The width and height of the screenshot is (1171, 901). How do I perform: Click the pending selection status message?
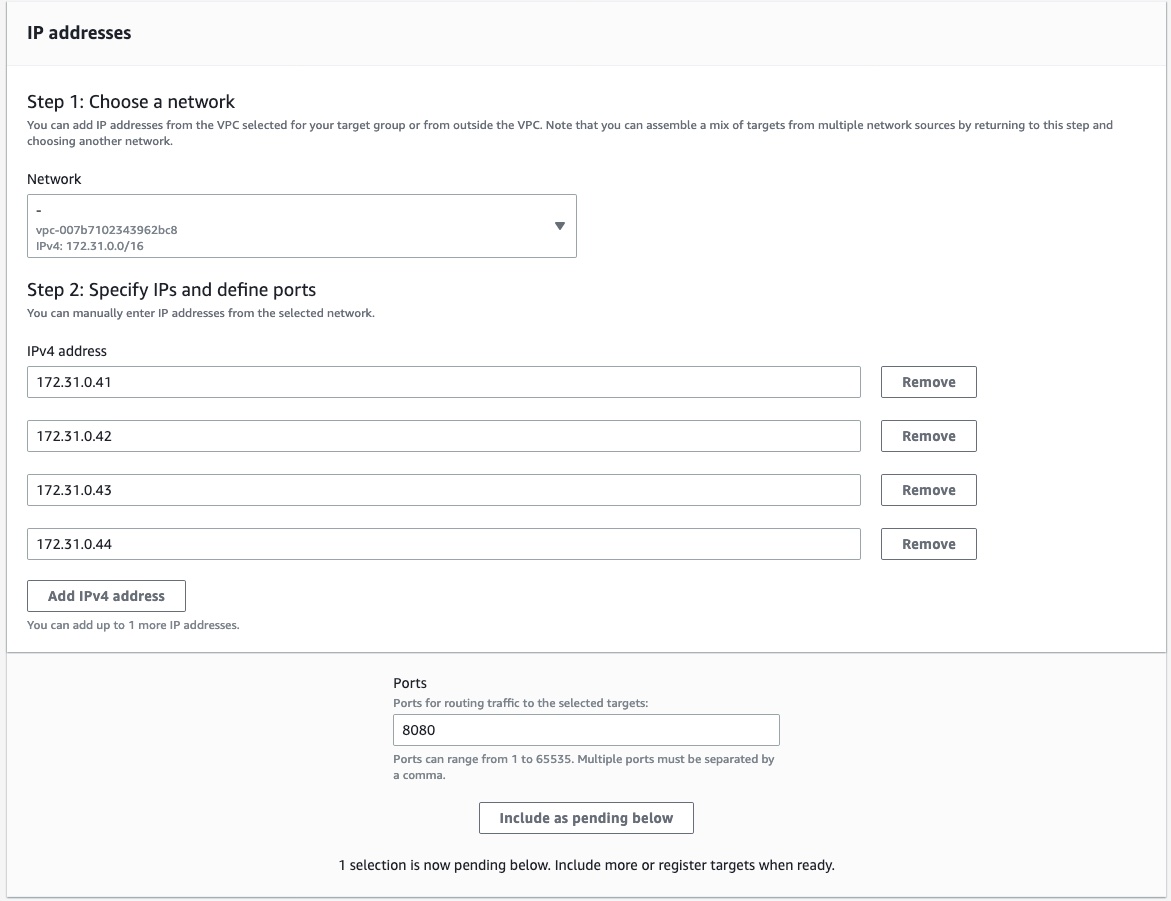coord(586,865)
